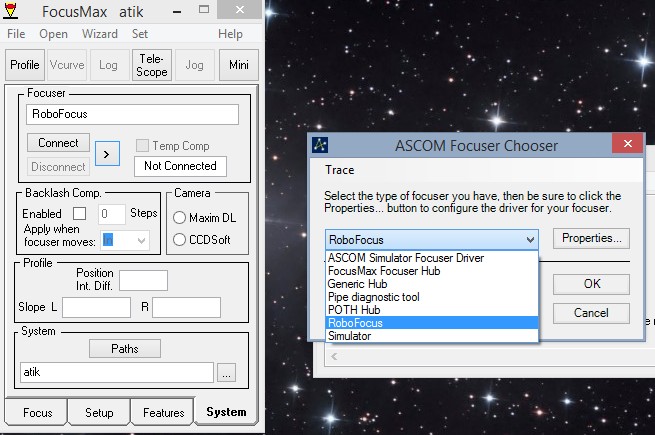Image resolution: width=655 pixels, height=435 pixels.
Task: Click the Log toolbar button
Action: [x=108, y=65]
